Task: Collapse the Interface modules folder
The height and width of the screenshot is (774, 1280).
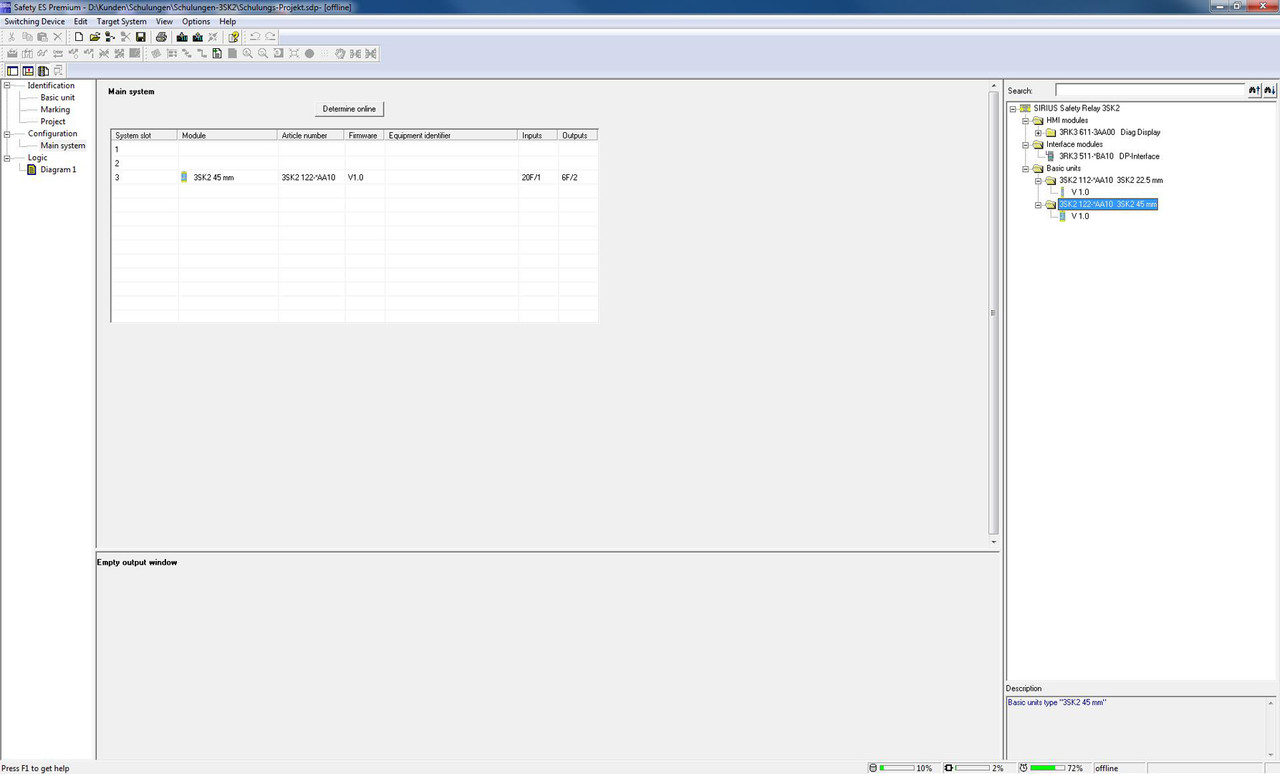Action: click(x=1026, y=144)
